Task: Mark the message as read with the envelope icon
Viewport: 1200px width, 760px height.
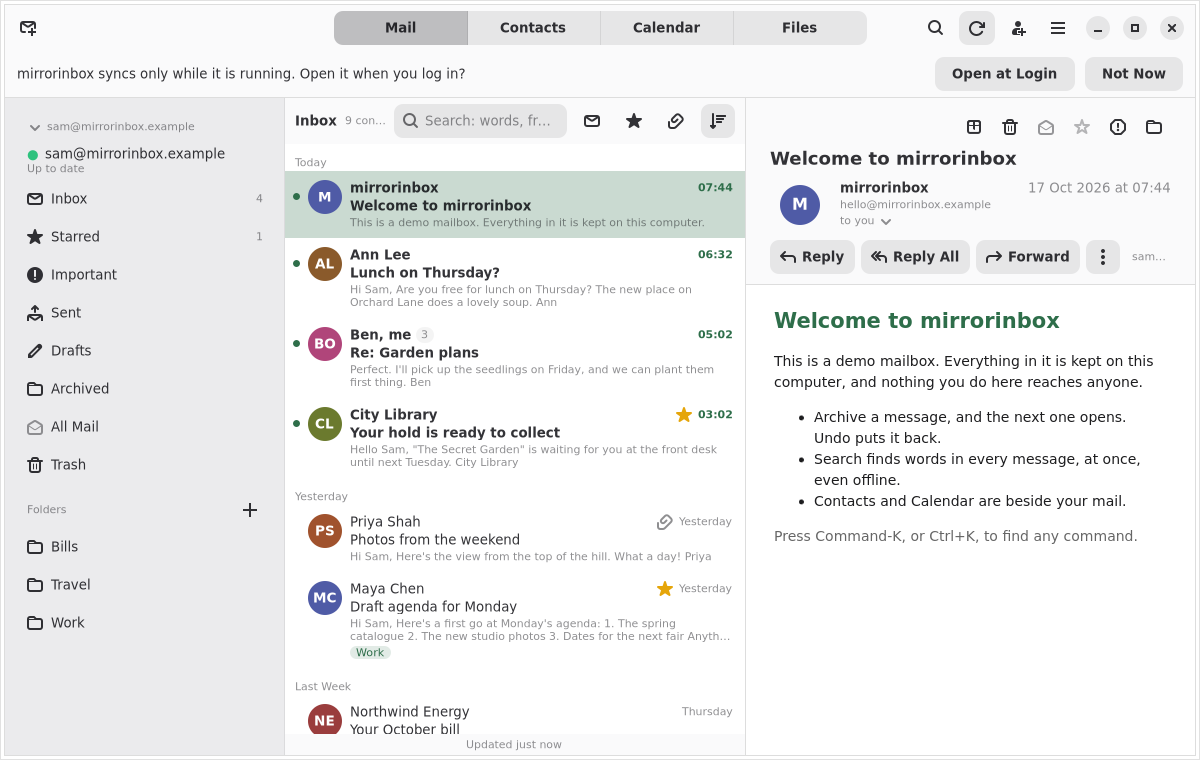Action: (1046, 127)
